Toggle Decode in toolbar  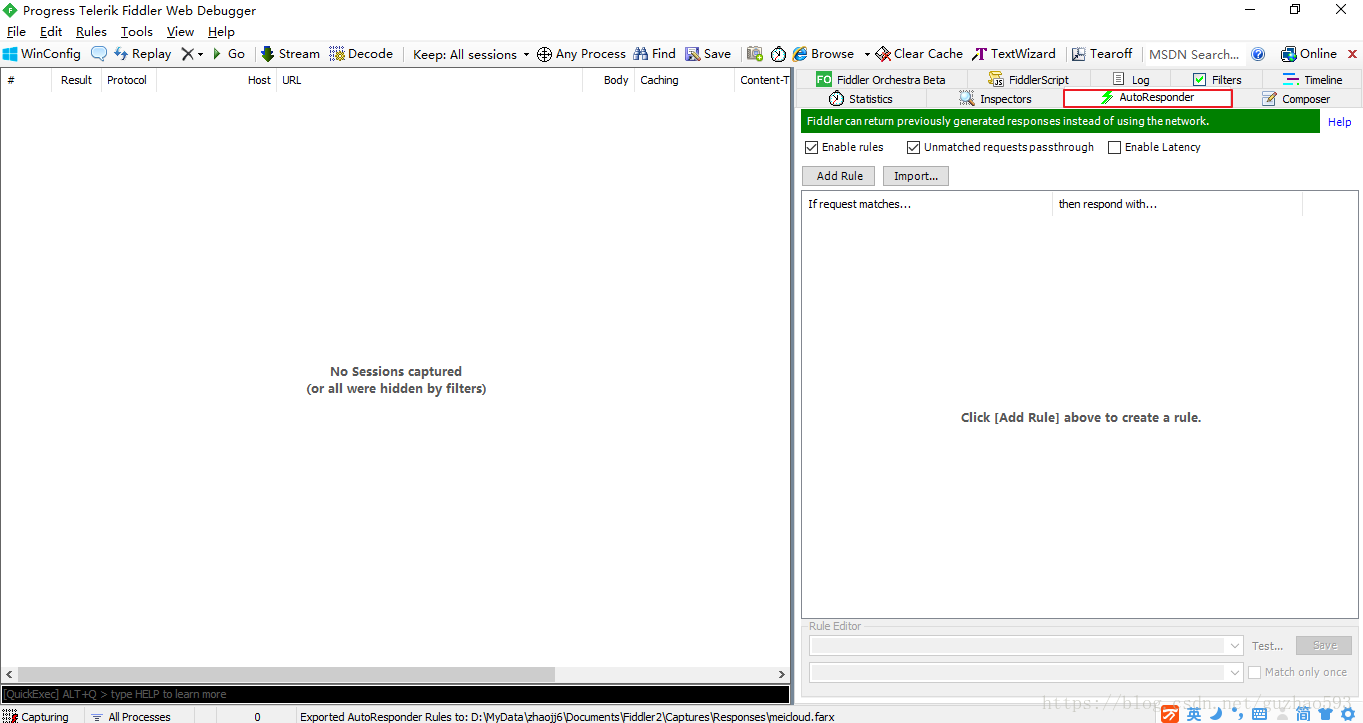coord(361,54)
